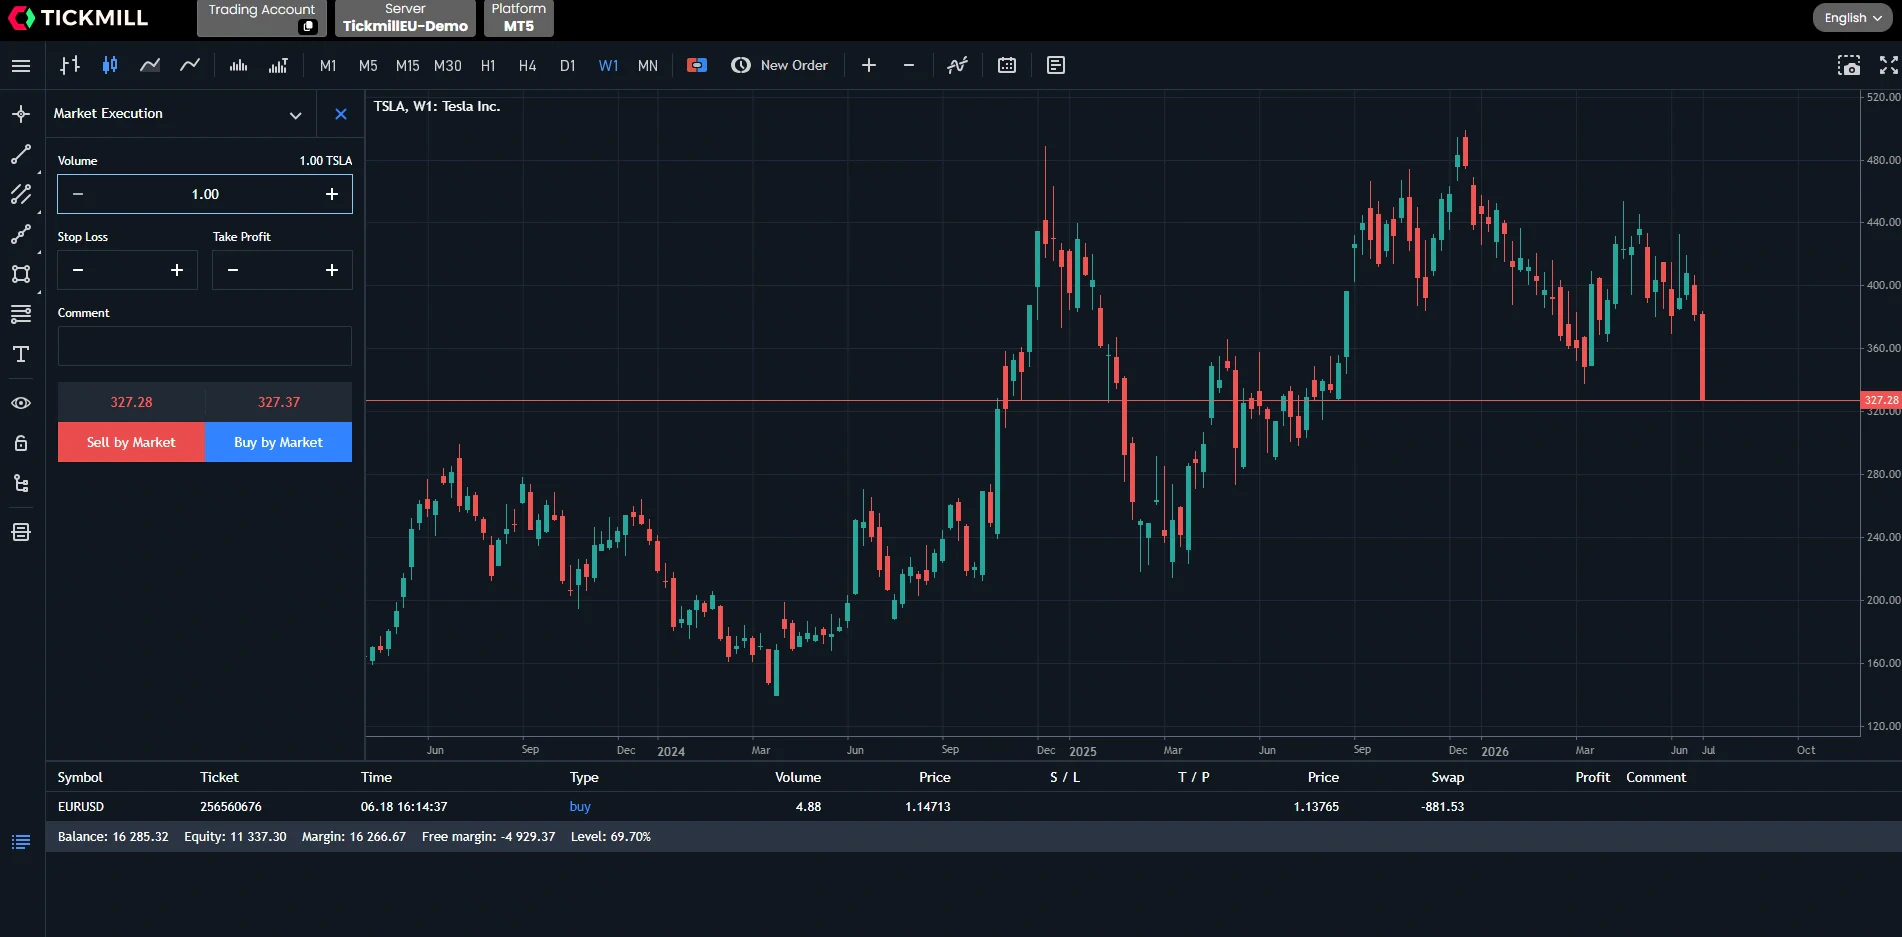This screenshot has width=1902, height=937.
Task: Sort positions by Symbol column header
Action: (x=80, y=777)
